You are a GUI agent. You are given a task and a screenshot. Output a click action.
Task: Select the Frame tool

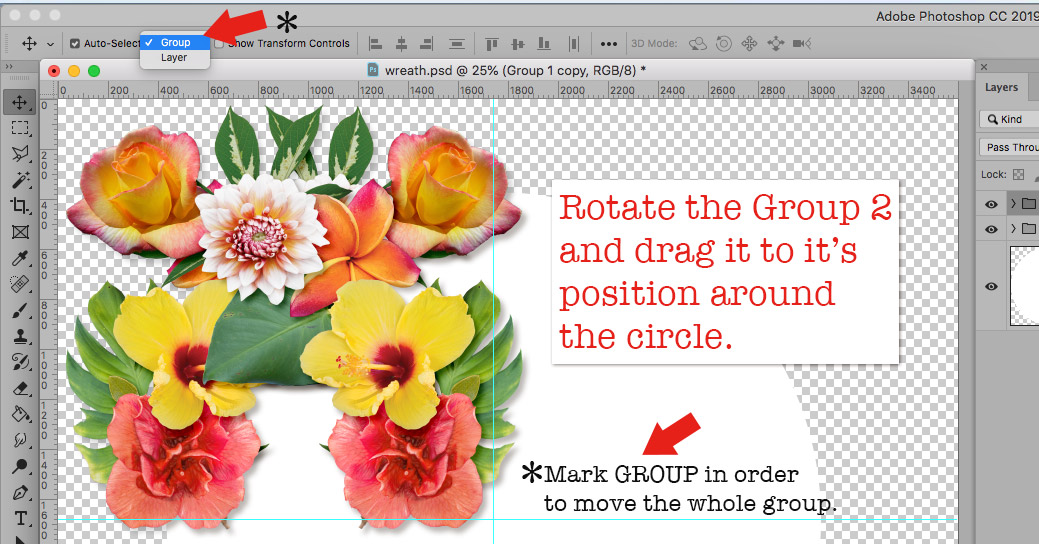(x=20, y=232)
